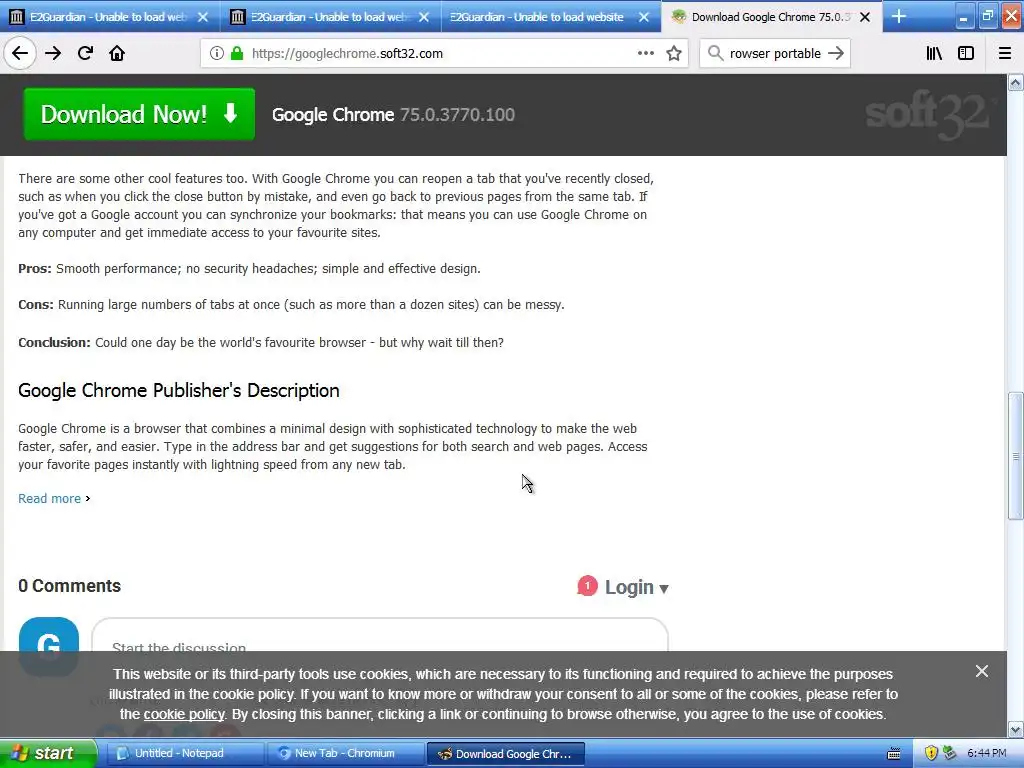Click the address bar URL

tap(347, 54)
